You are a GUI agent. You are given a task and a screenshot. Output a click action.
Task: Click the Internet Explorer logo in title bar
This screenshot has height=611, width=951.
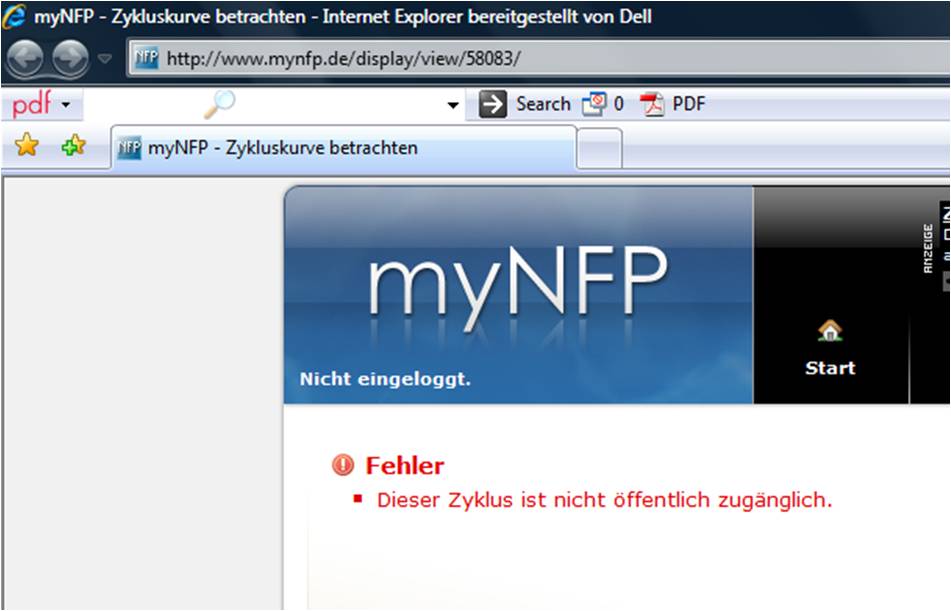(x=15, y=17)
